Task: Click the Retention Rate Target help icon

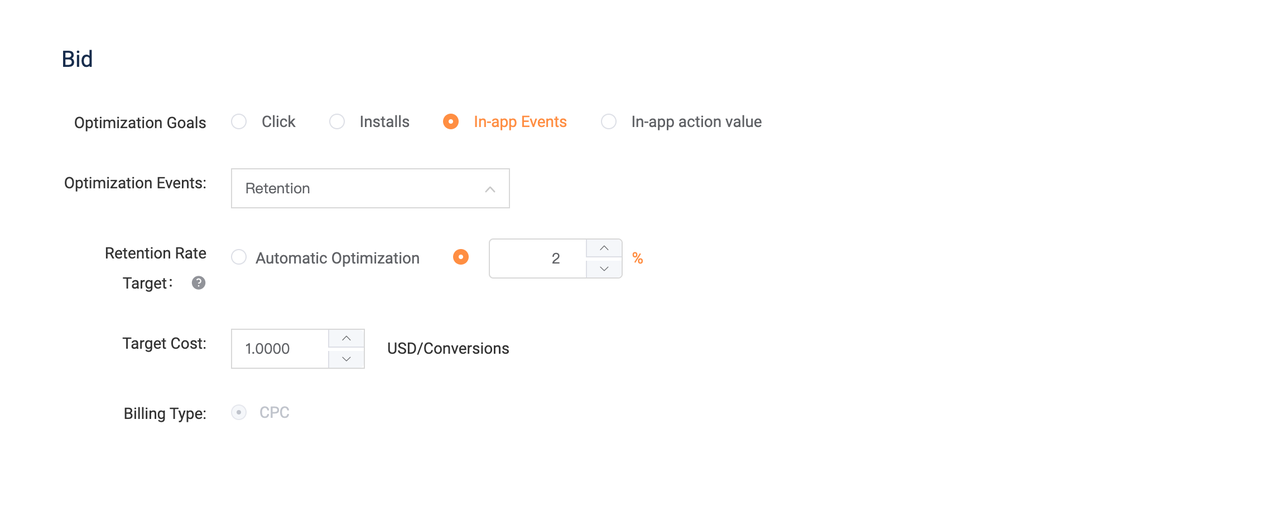Action: (199, 283)
